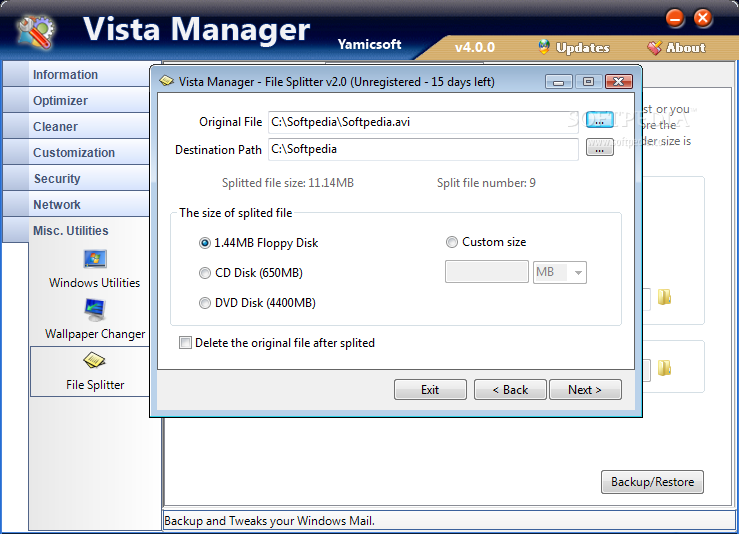Browse for the Destination Path

click(599, 148)
